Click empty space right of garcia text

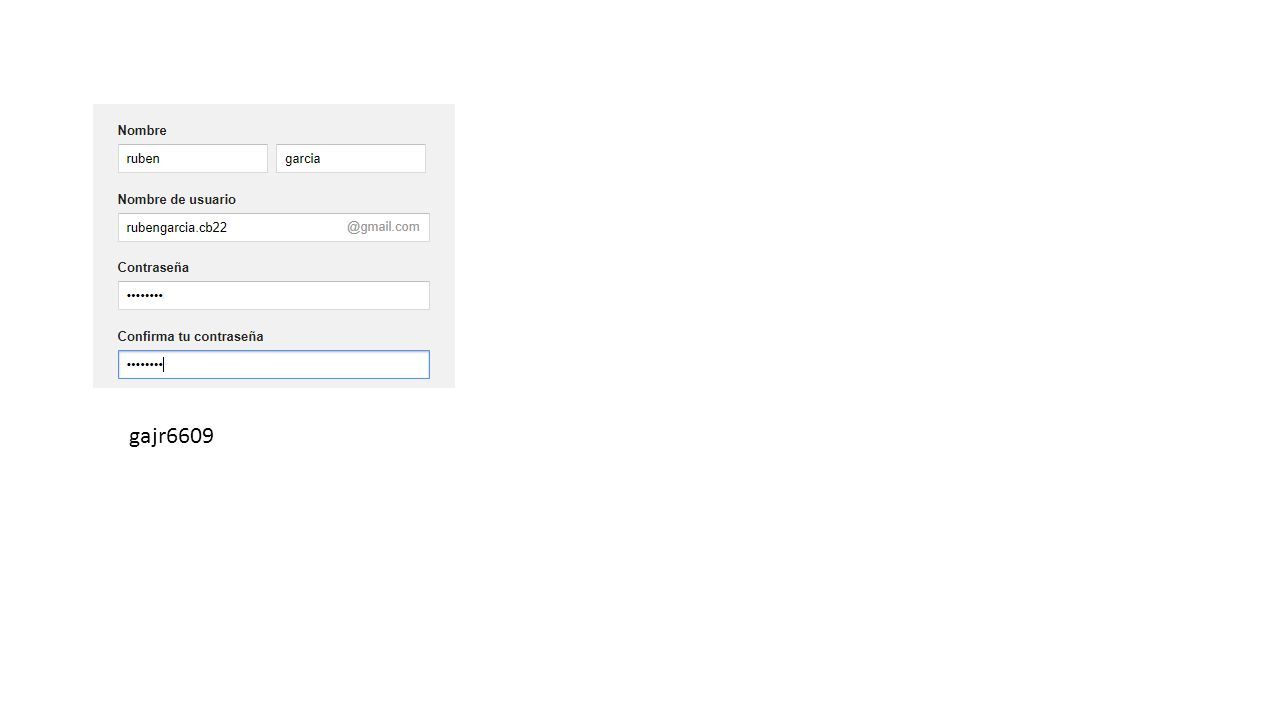click(x=372, y=158)
